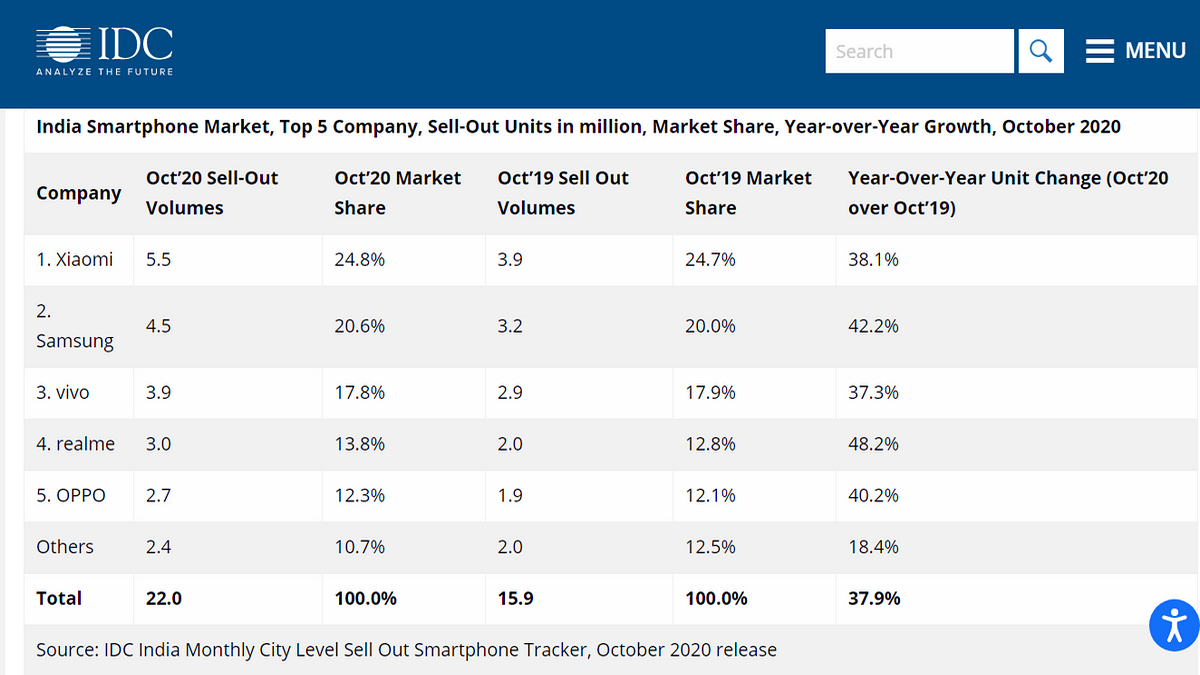Click Samsung's Oct'20 share '20.6%'
The height and width of the screenshot is (675, 1200).
360,326
